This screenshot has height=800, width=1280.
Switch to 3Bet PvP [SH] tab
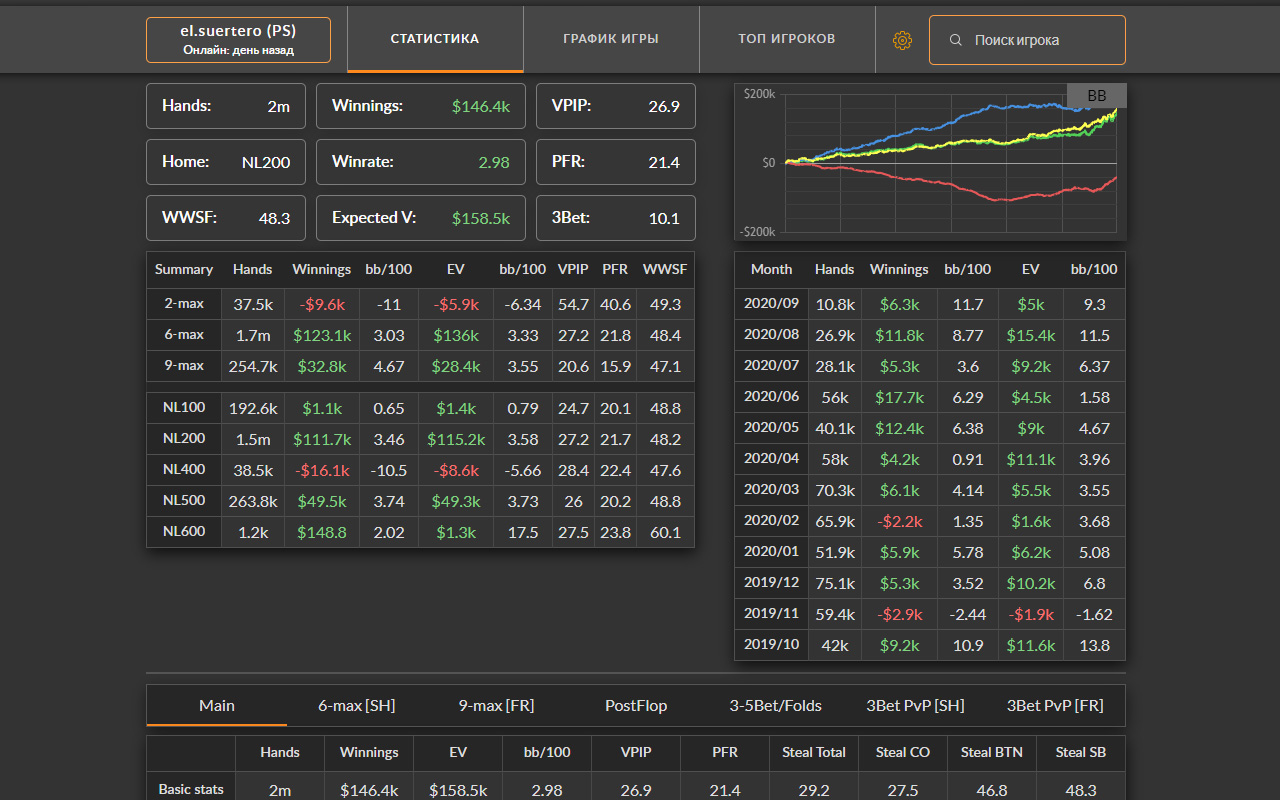click(915, 705)
